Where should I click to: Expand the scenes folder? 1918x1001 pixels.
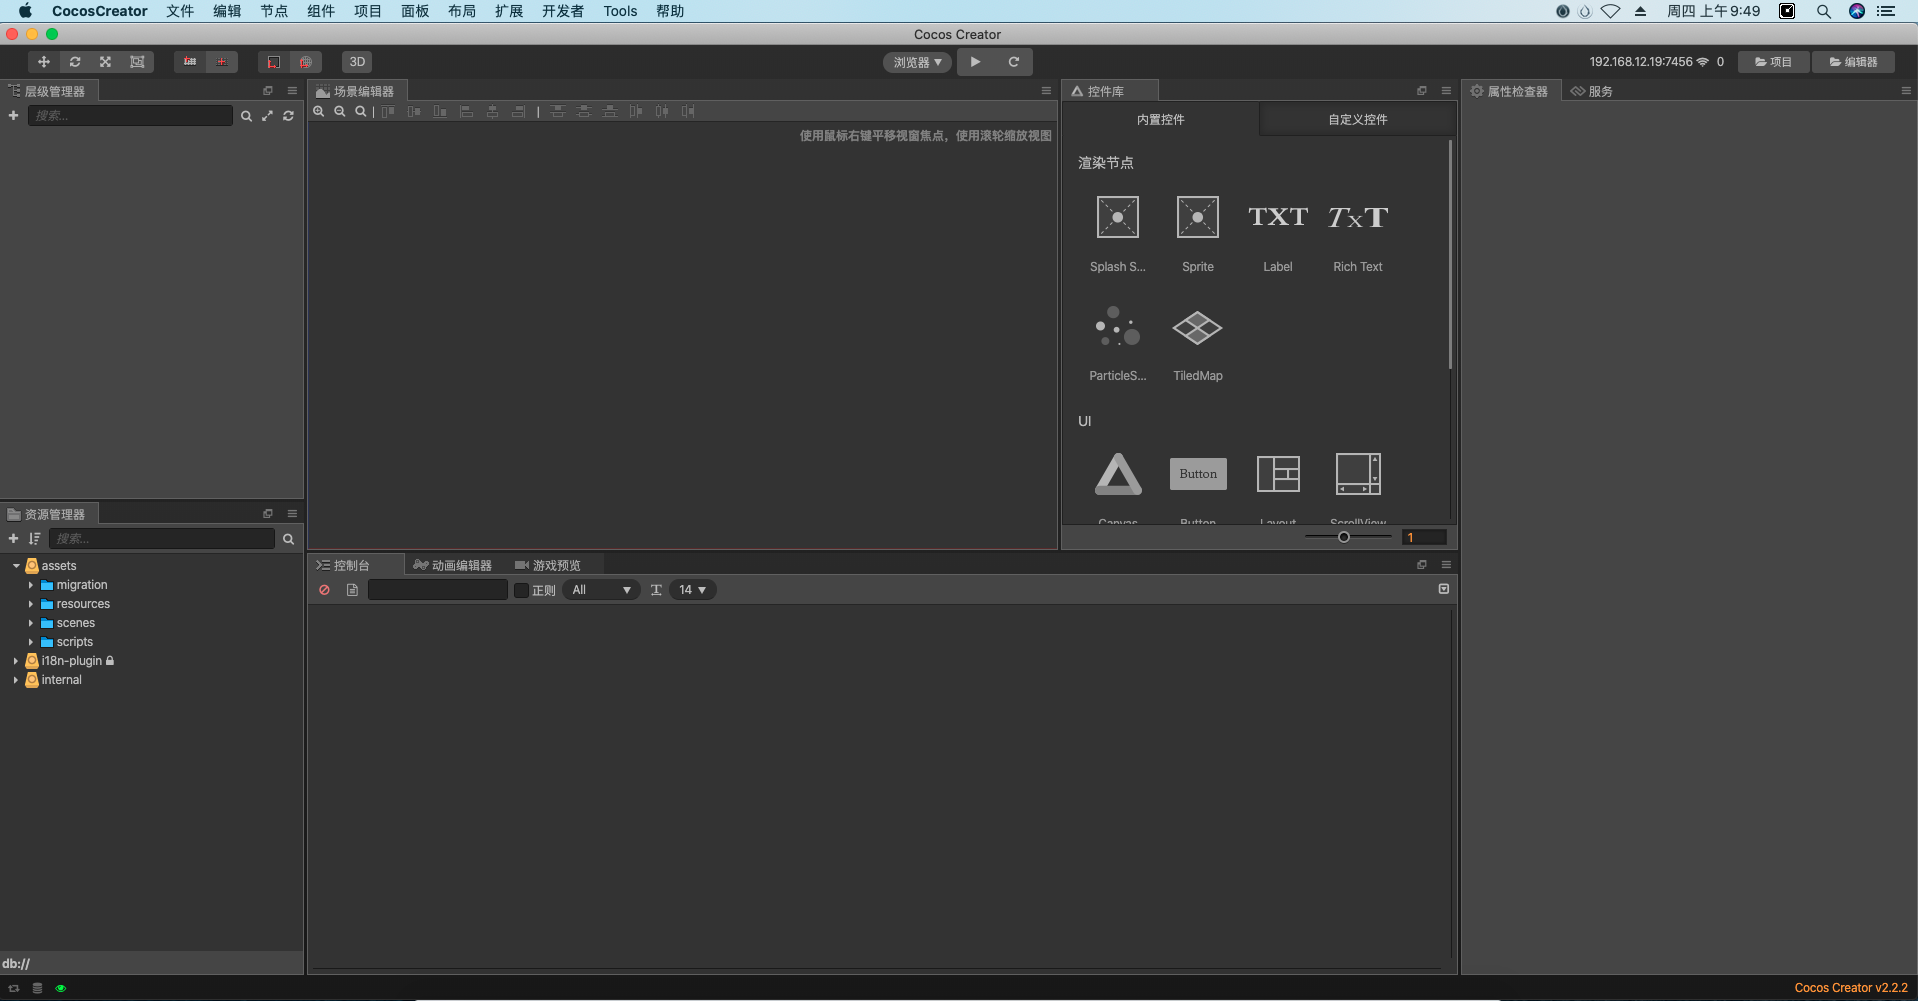(31, 623)
